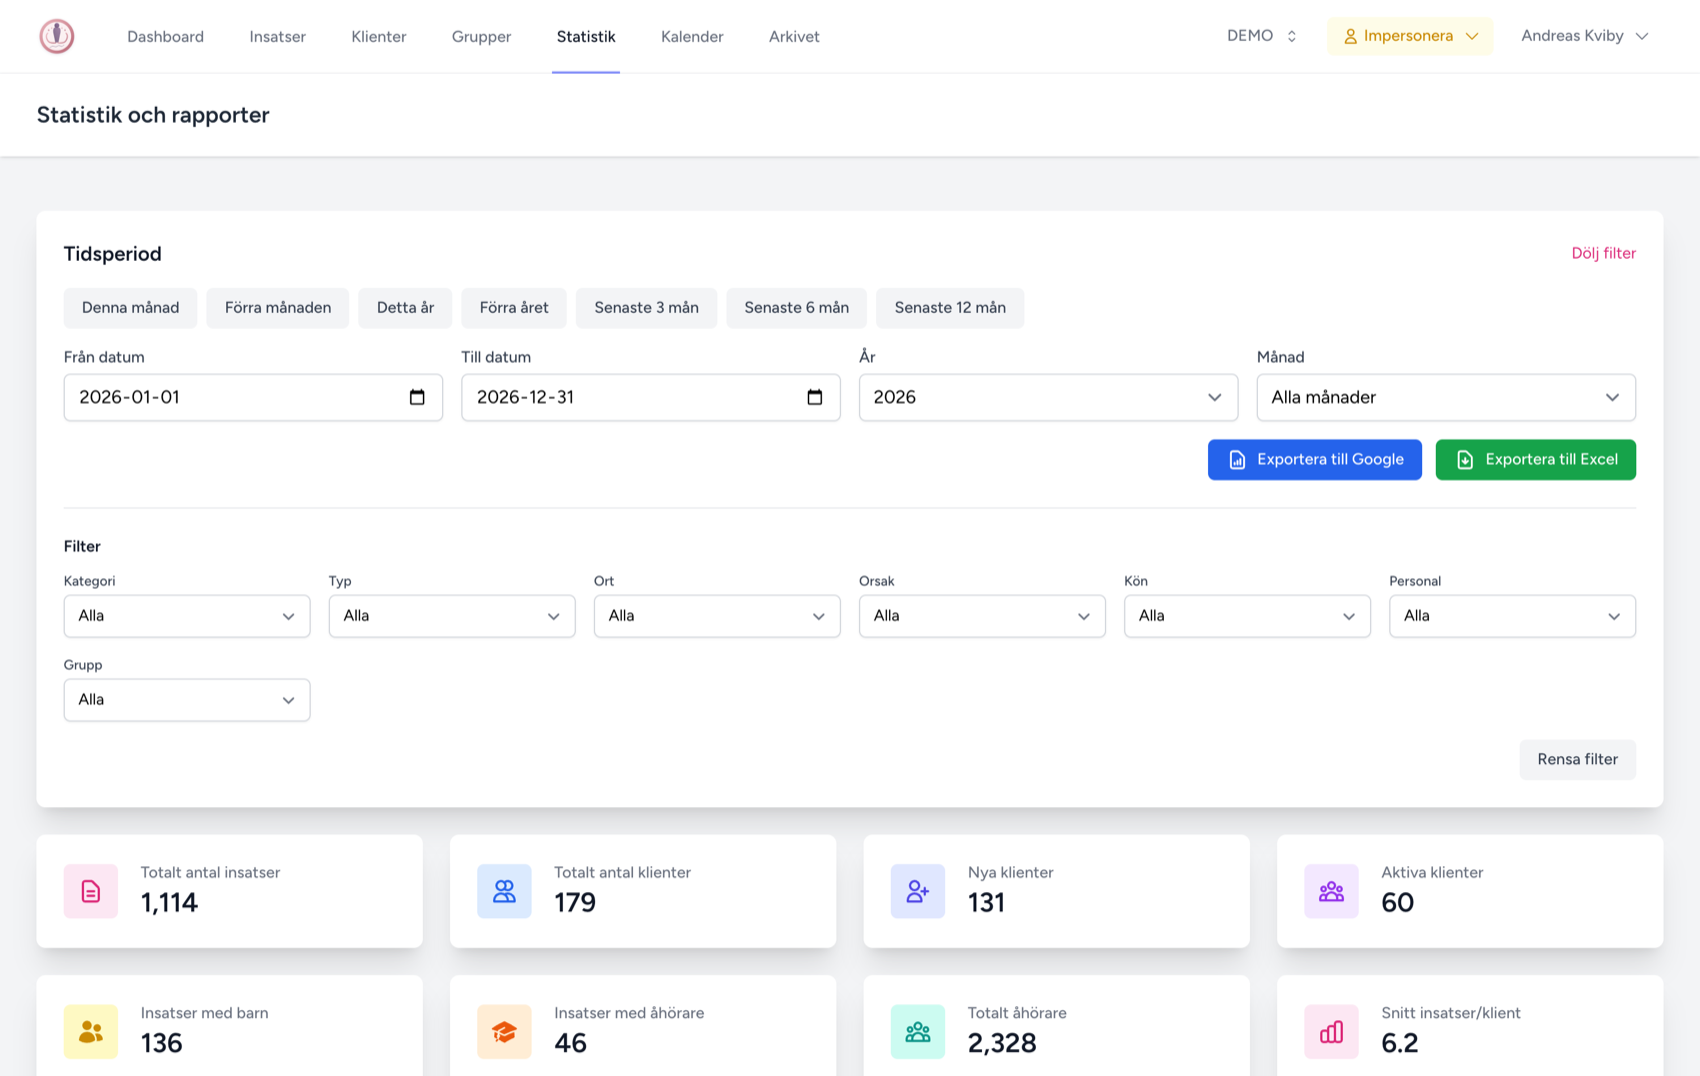Click the Dölj filter link
The height and width of the screenshot is (1076, 1700).
click(1604, 253)
